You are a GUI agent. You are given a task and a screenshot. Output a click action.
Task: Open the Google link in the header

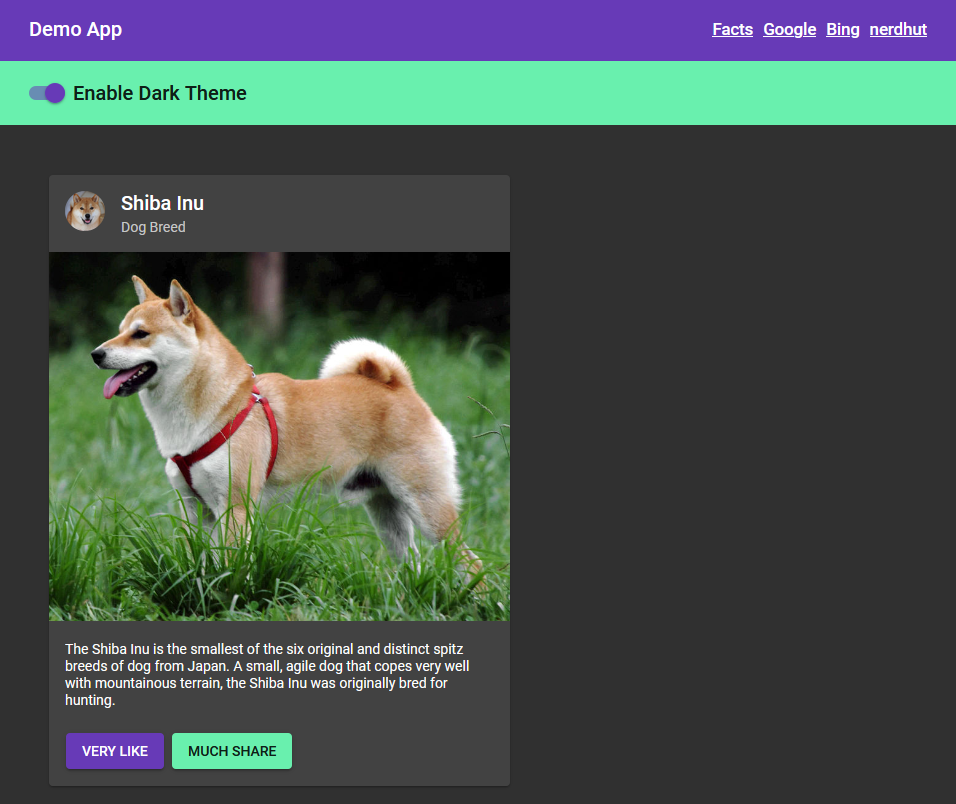[x=789, y=30]
